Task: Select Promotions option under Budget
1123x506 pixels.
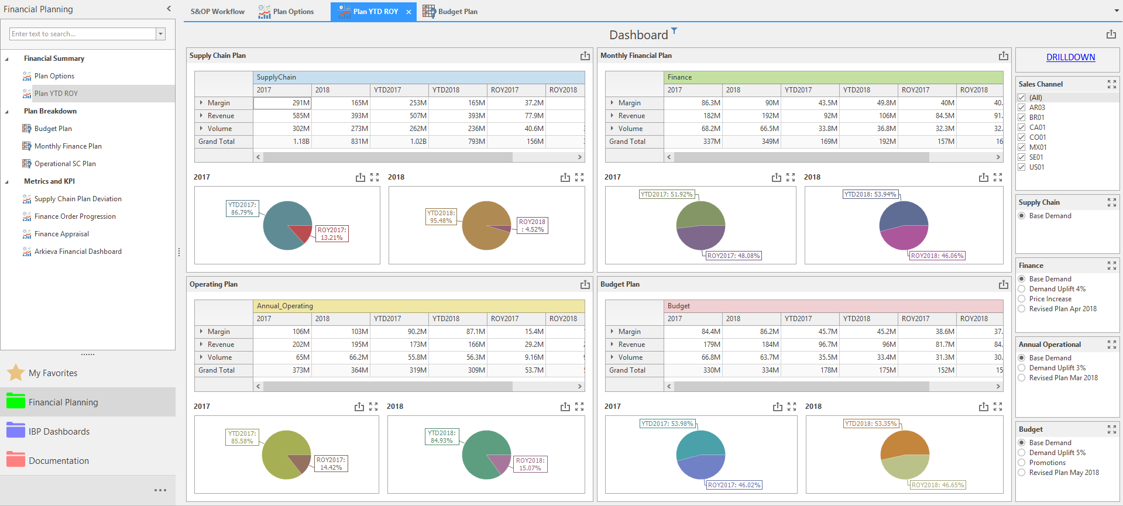Action: click(x=1022, y=462)
